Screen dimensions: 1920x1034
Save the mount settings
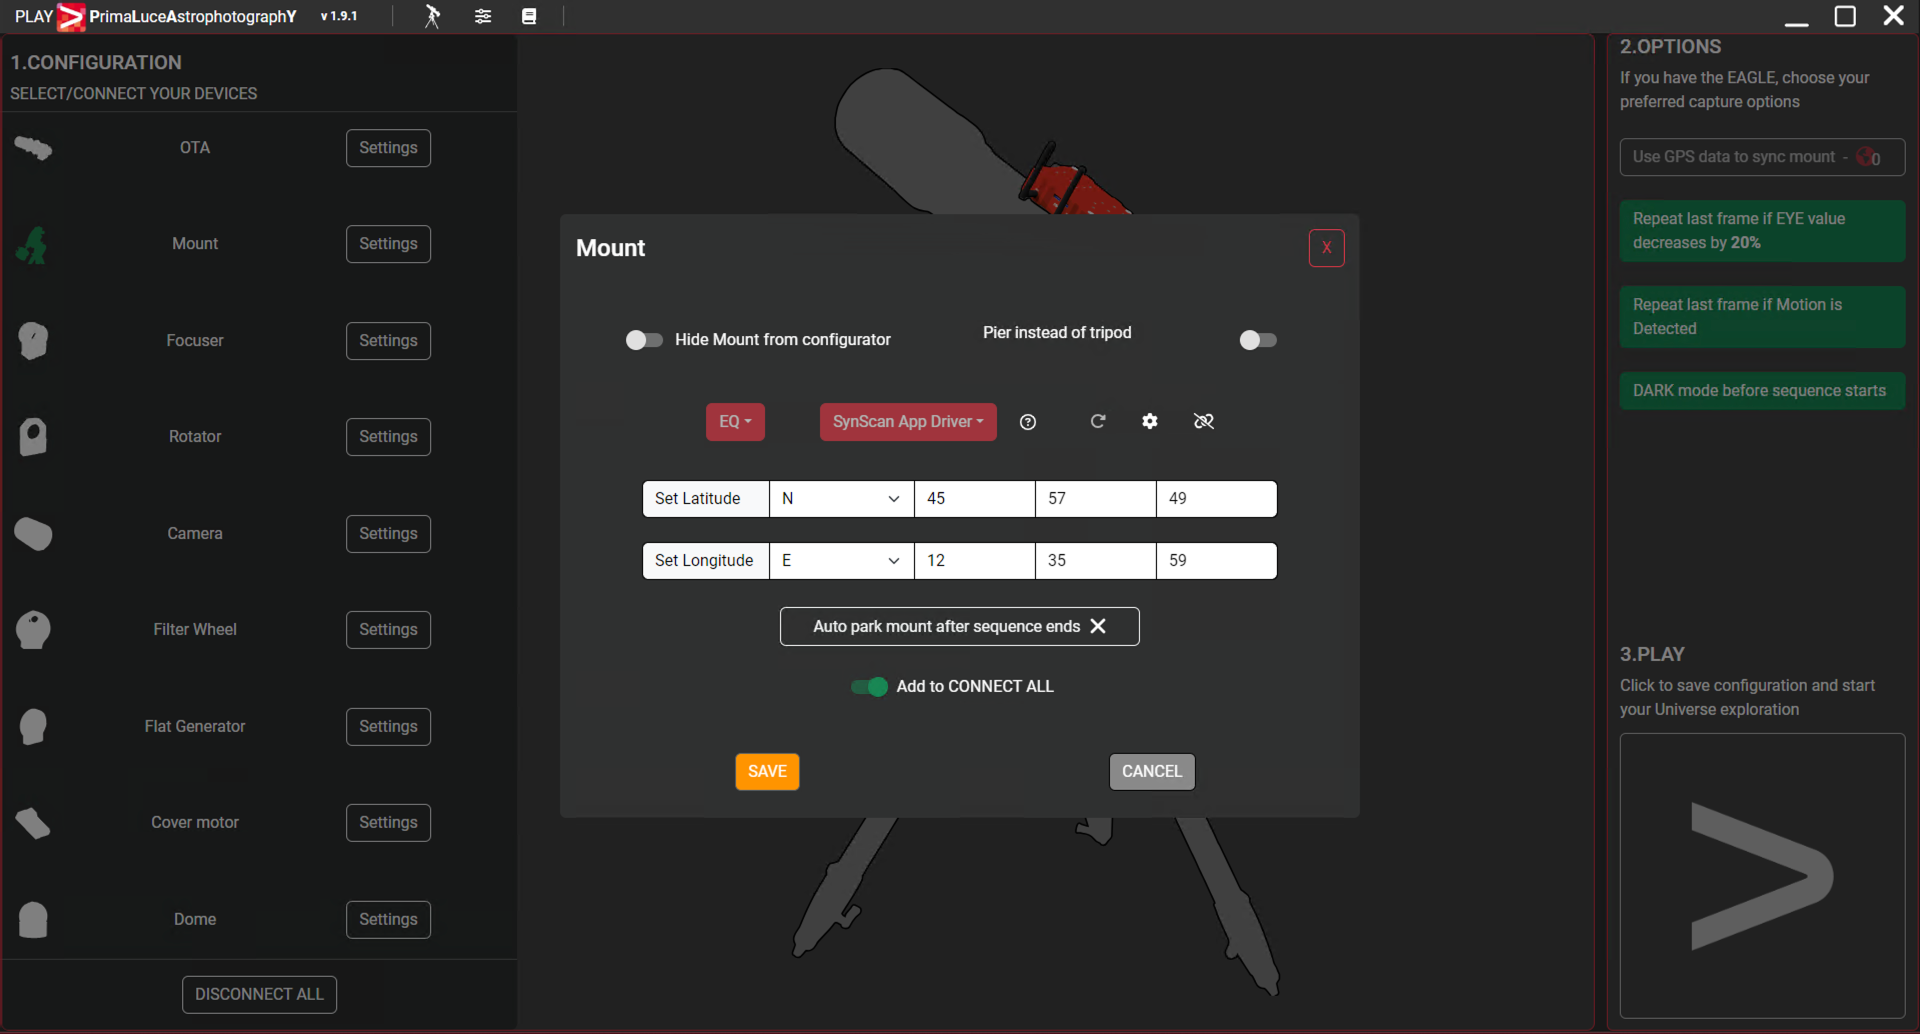point(767,772)
